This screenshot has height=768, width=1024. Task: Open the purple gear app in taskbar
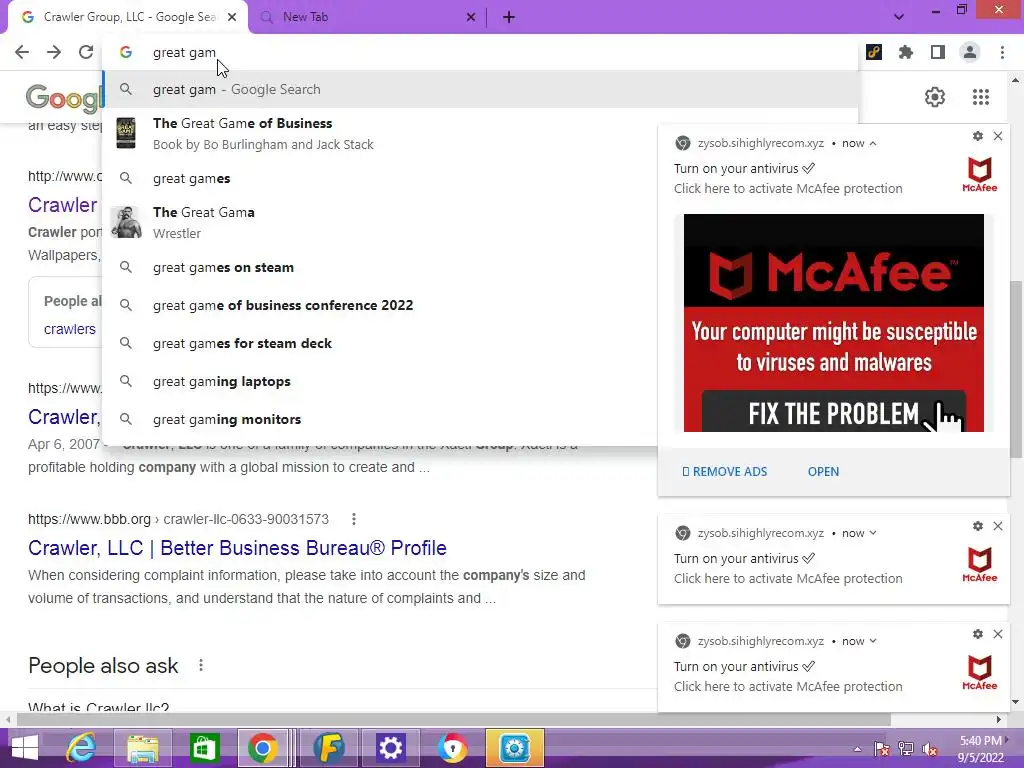point(391,748)
